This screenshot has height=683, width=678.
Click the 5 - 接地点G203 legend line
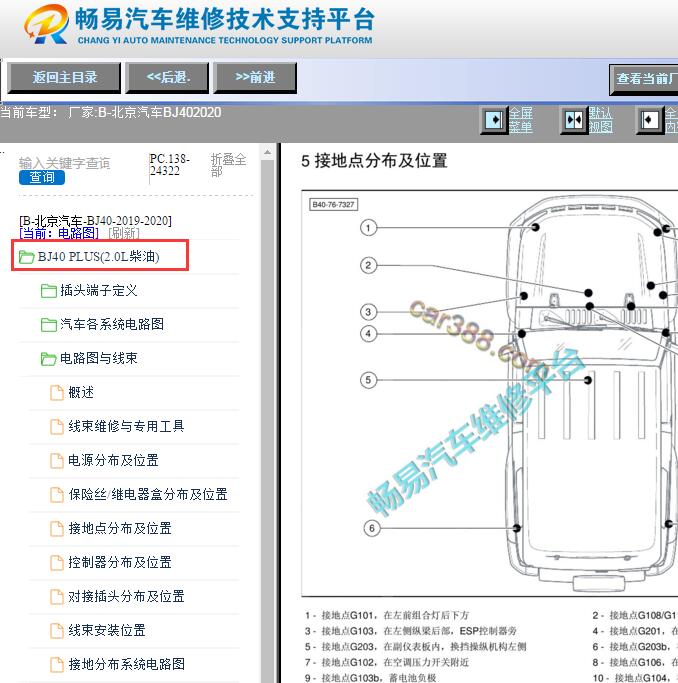coord(416,646)
